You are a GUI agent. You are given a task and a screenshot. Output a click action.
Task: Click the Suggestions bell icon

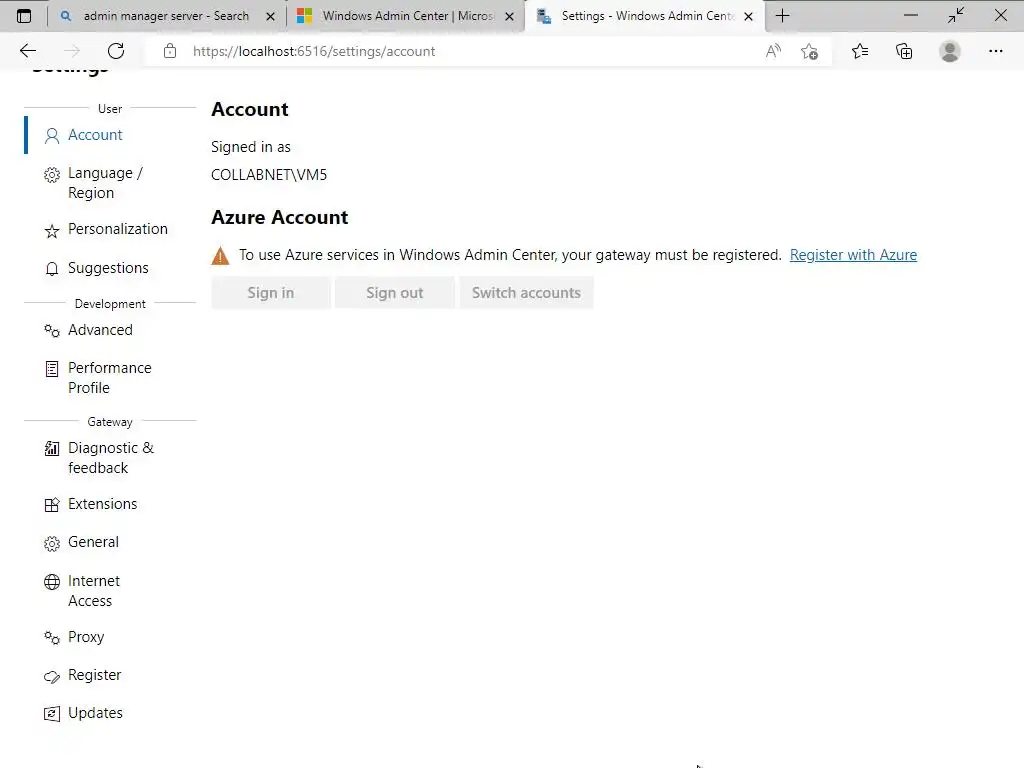(x=52, y=269)
